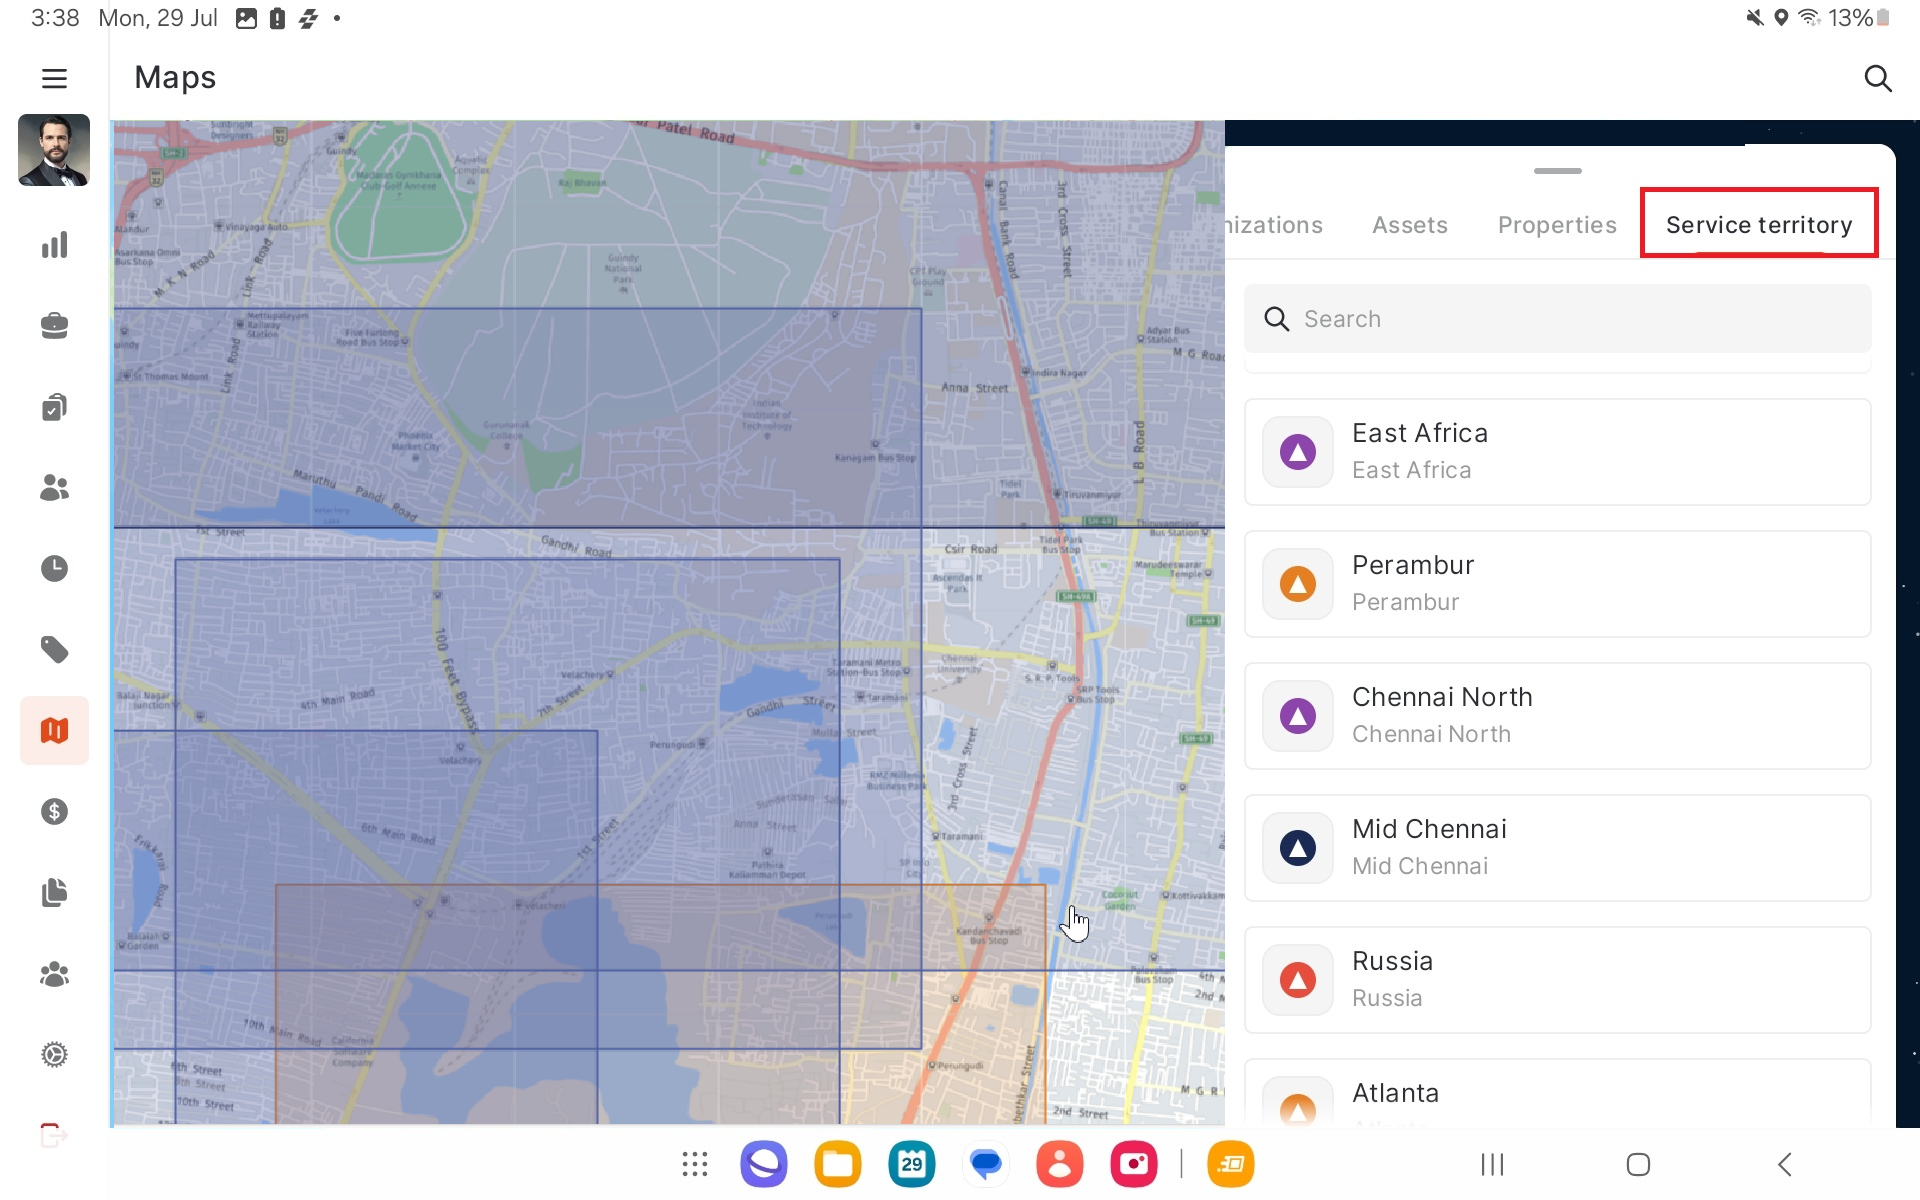Switch to the Assets tab
Screen dimensions: 1920x1200
[x=1409, y=225]
